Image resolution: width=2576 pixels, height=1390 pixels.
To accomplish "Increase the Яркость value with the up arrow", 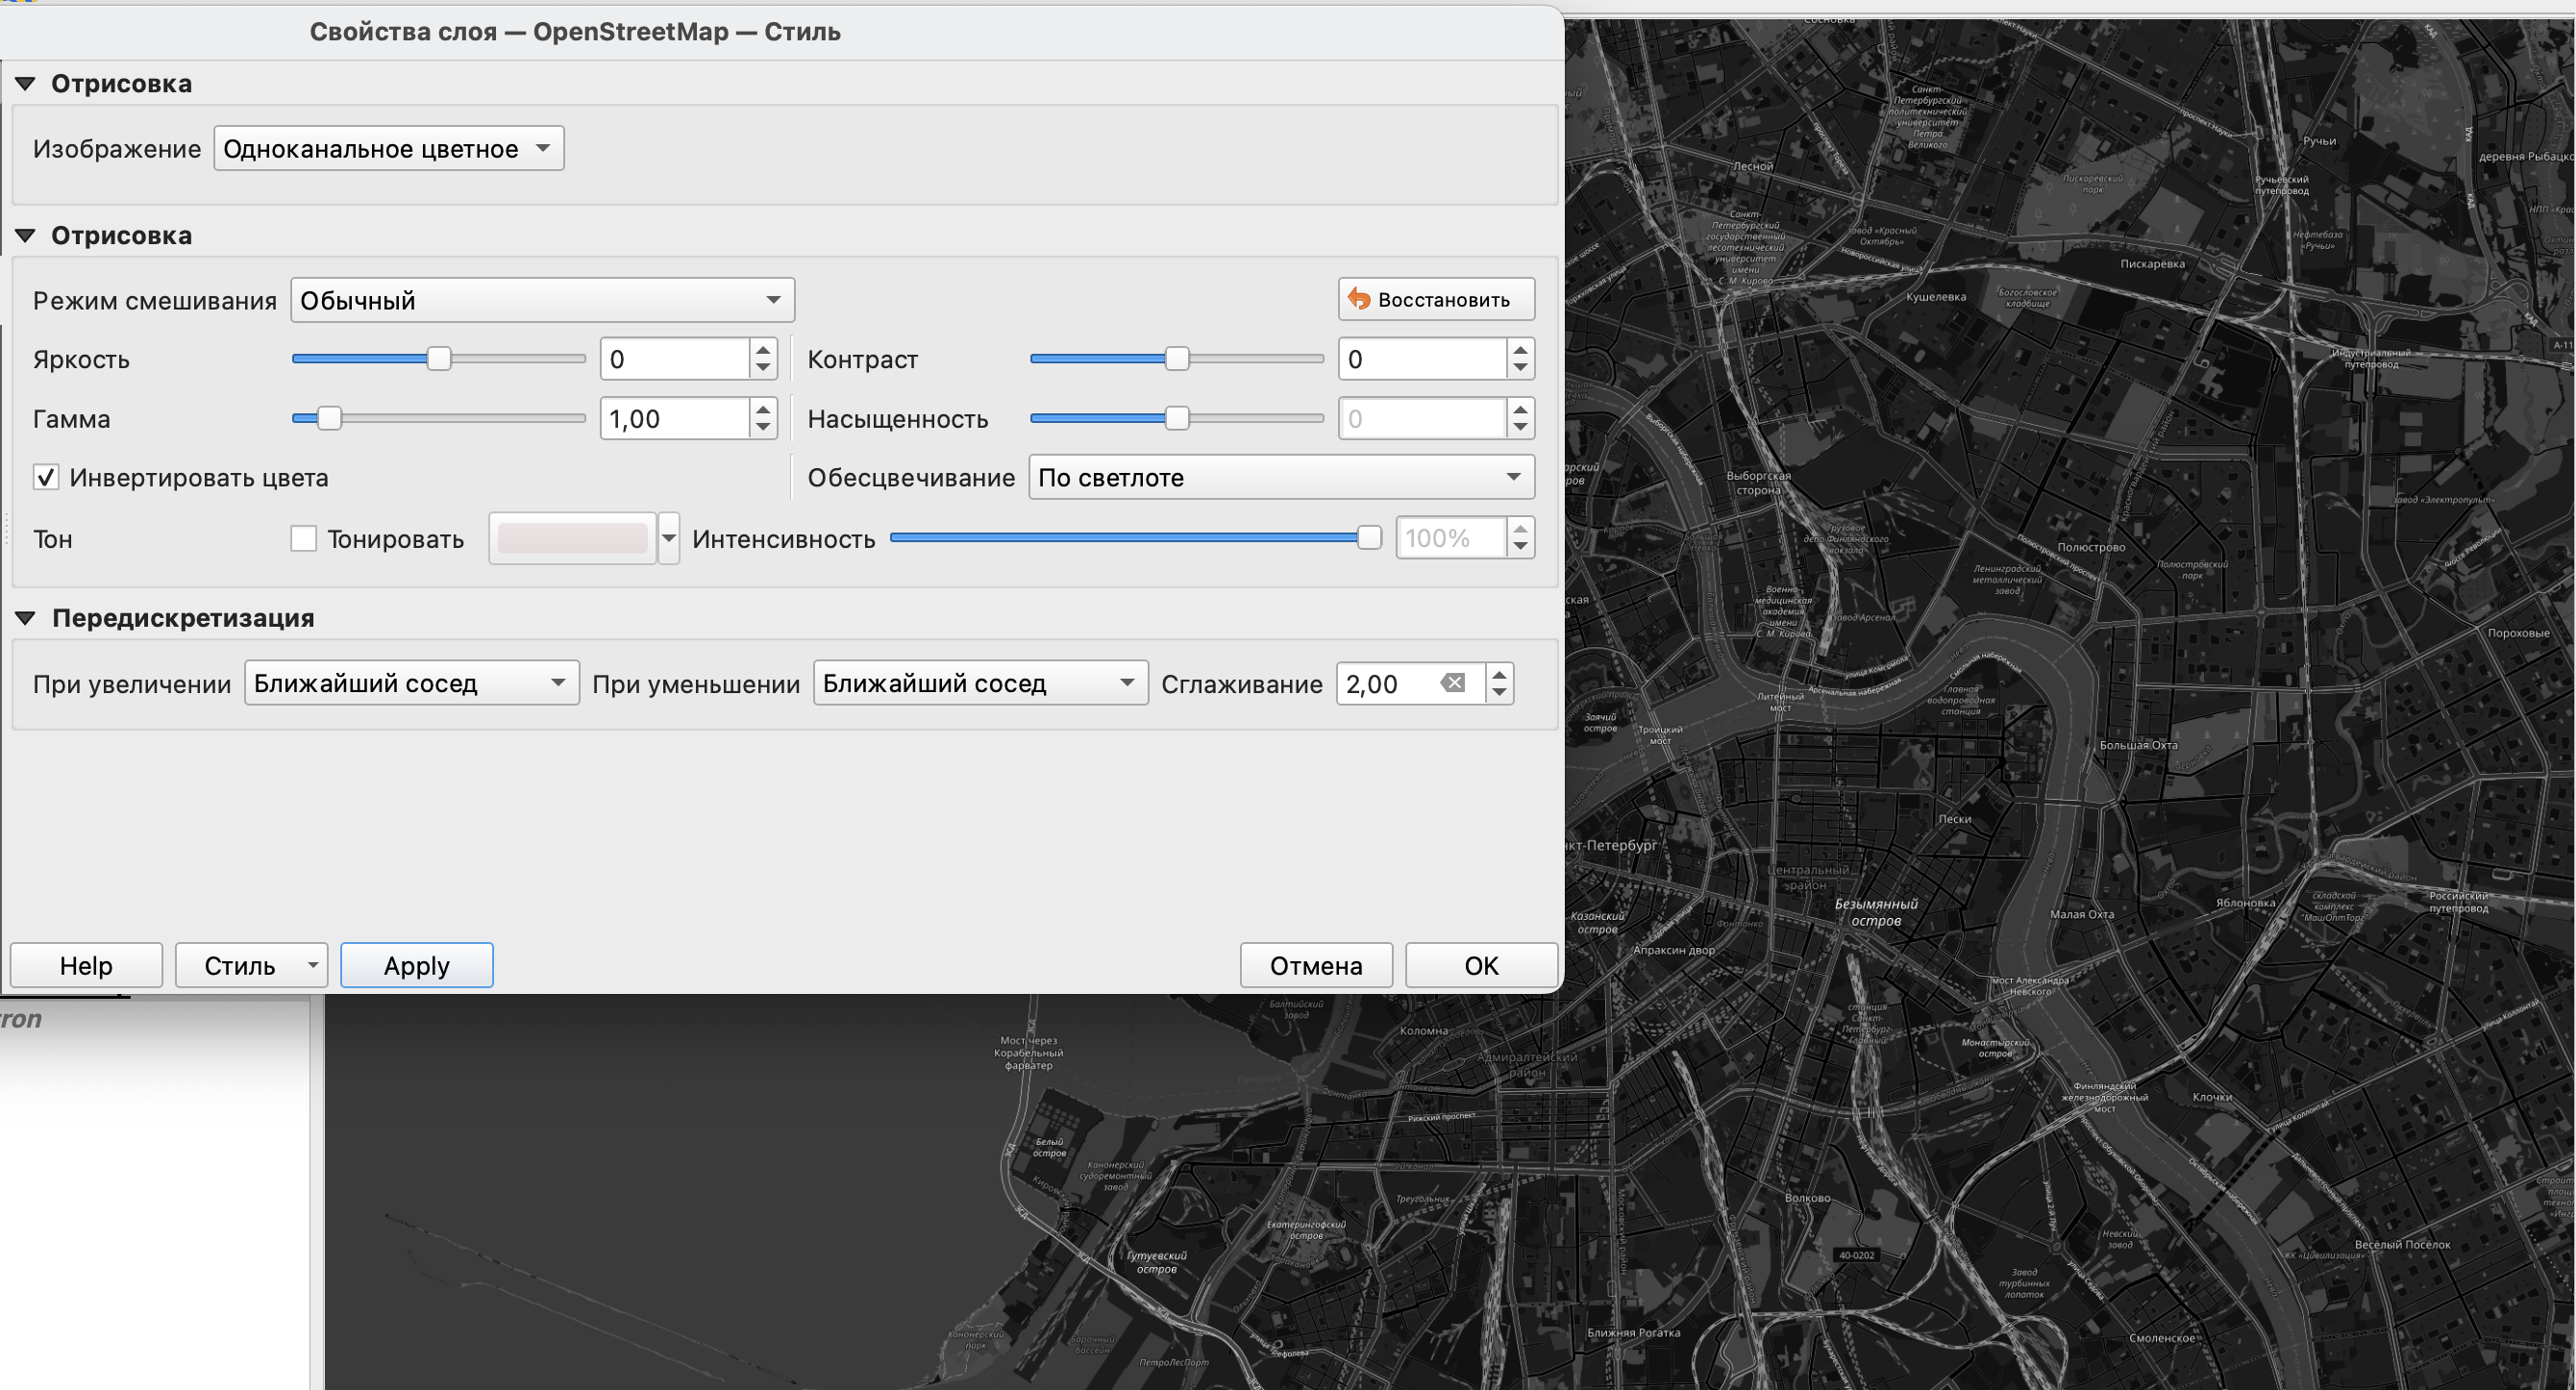I will click(x=763, y=349).
